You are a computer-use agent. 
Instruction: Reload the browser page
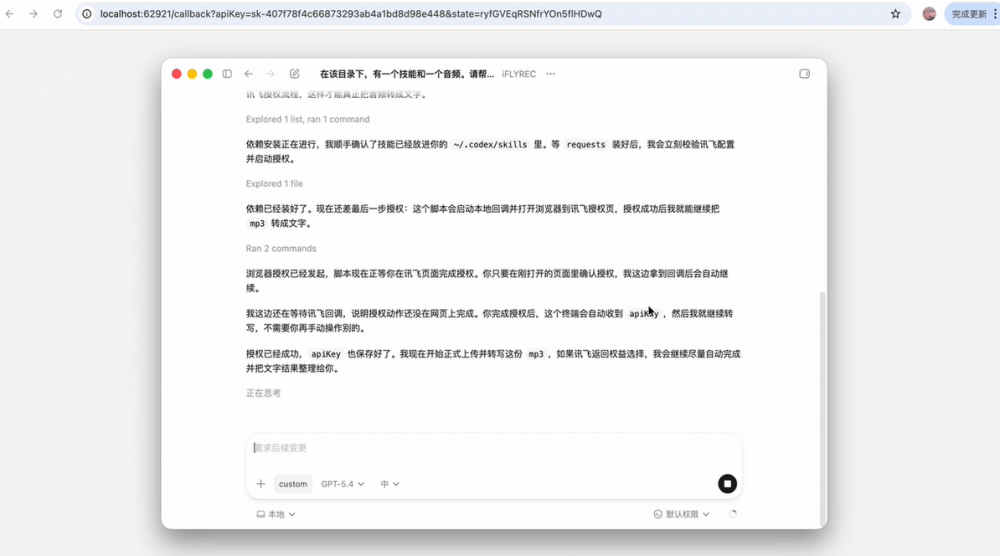click(x=57, y=13)
